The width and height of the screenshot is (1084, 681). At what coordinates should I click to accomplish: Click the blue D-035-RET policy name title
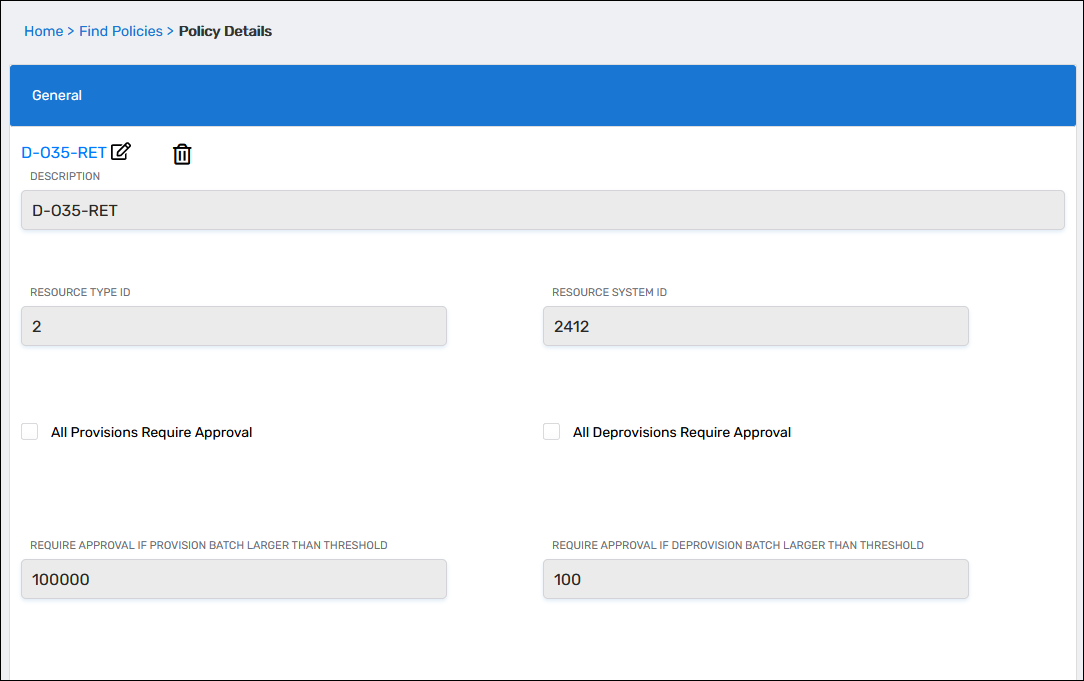pos(63,153)
